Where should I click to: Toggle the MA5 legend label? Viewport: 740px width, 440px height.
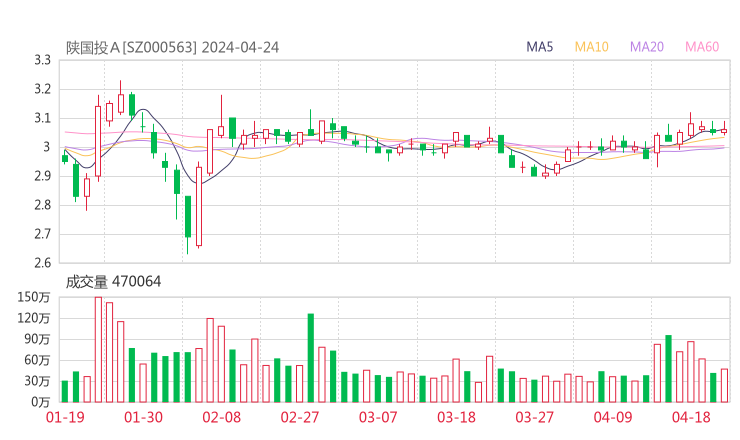pyautogui.click(x=539, y=47)
